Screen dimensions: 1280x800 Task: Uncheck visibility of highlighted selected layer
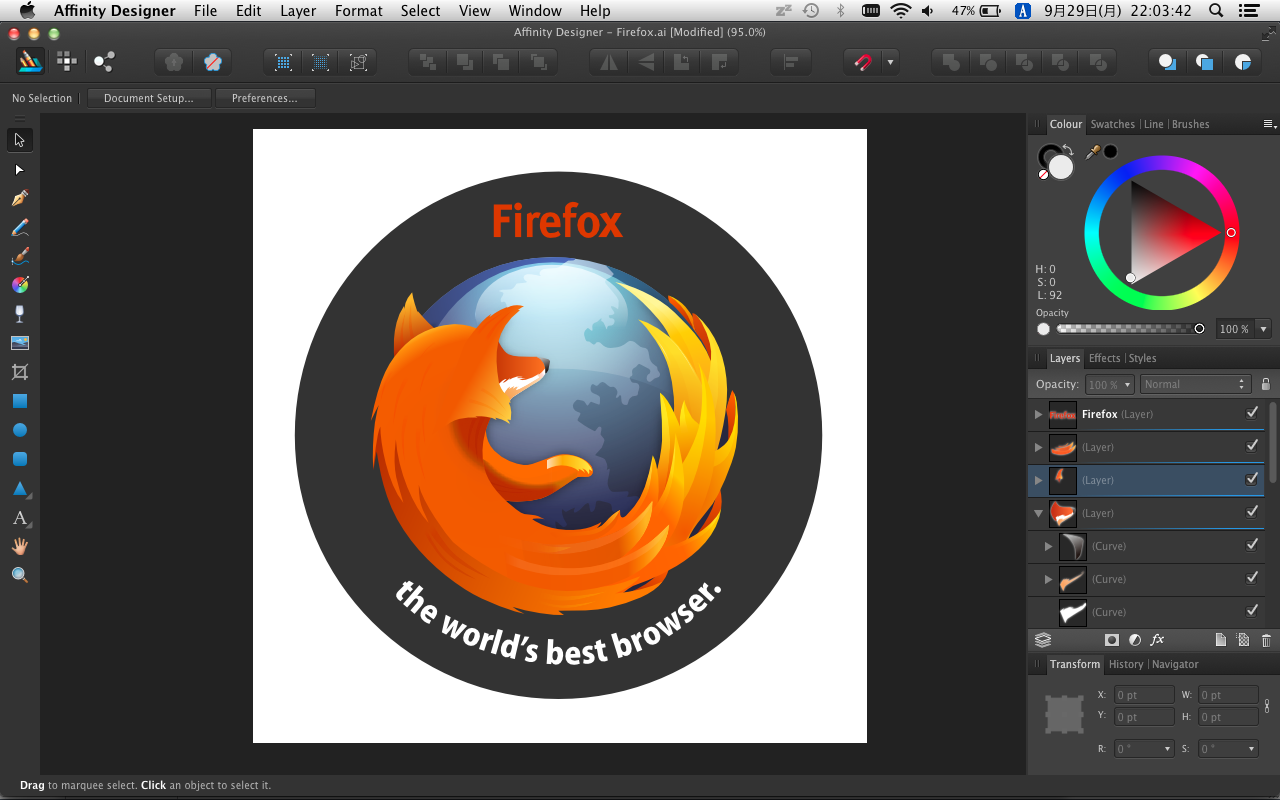[1252, 479]
